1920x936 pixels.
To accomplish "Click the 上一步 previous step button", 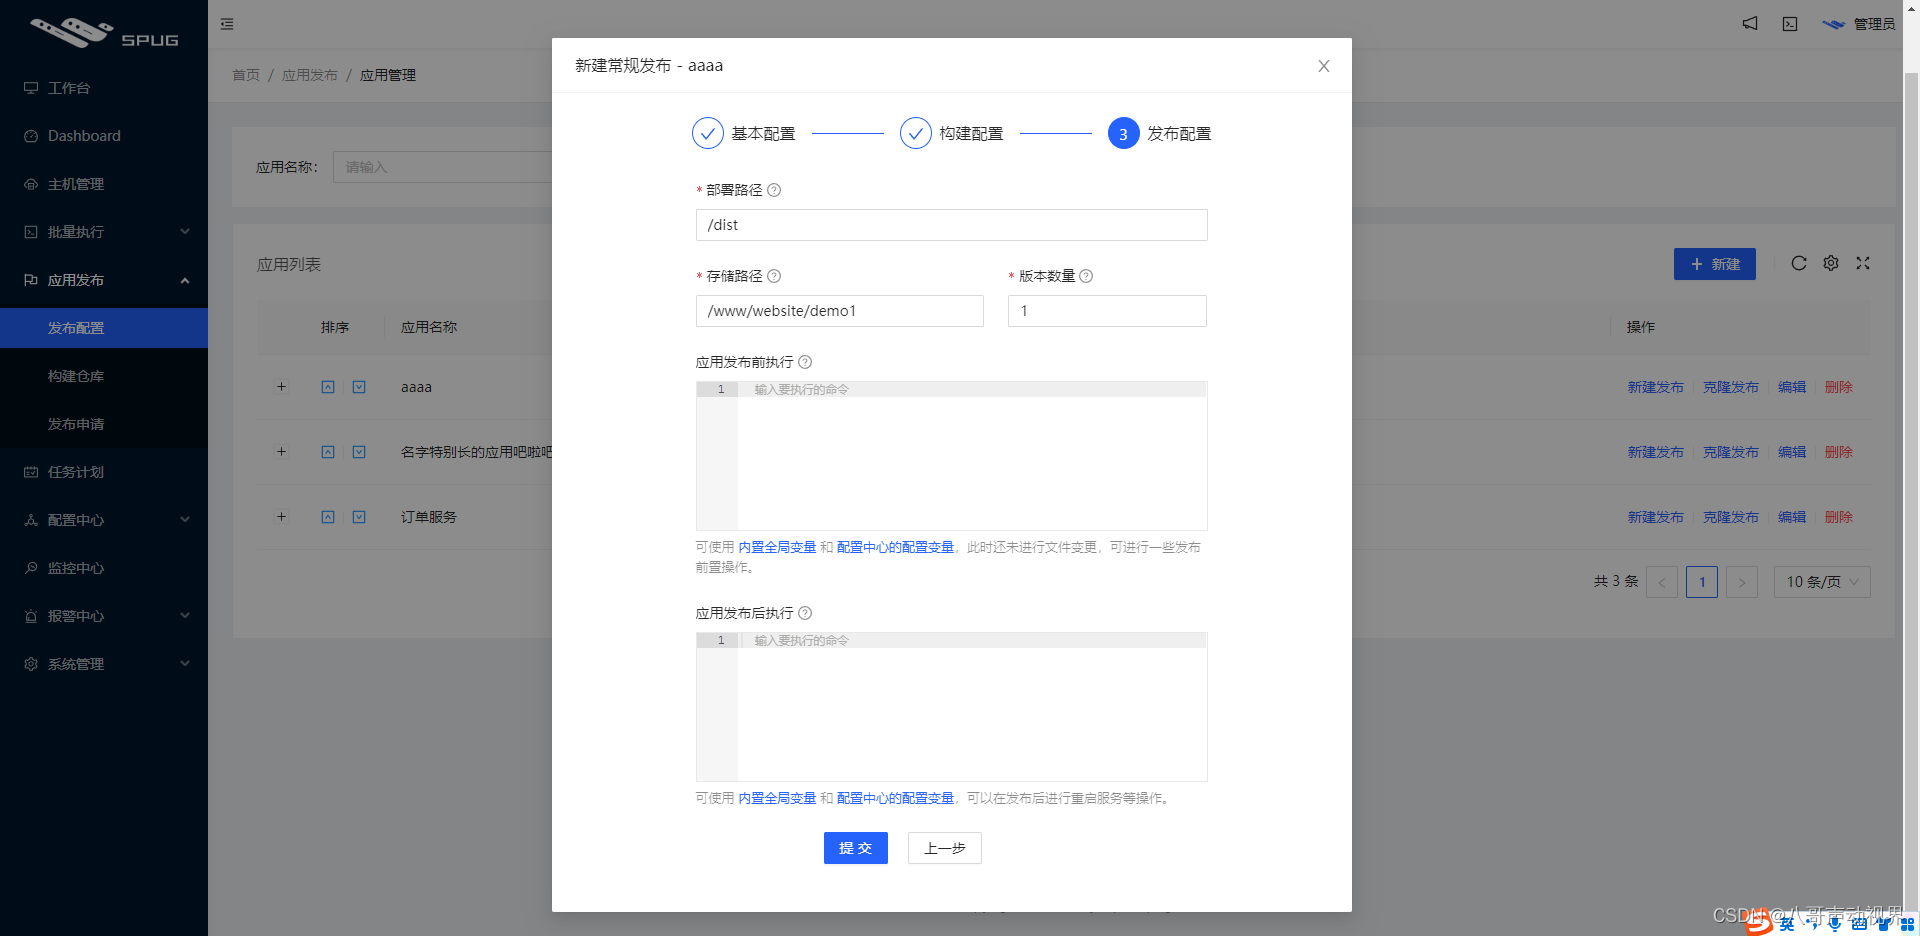I will coord(945,848).
